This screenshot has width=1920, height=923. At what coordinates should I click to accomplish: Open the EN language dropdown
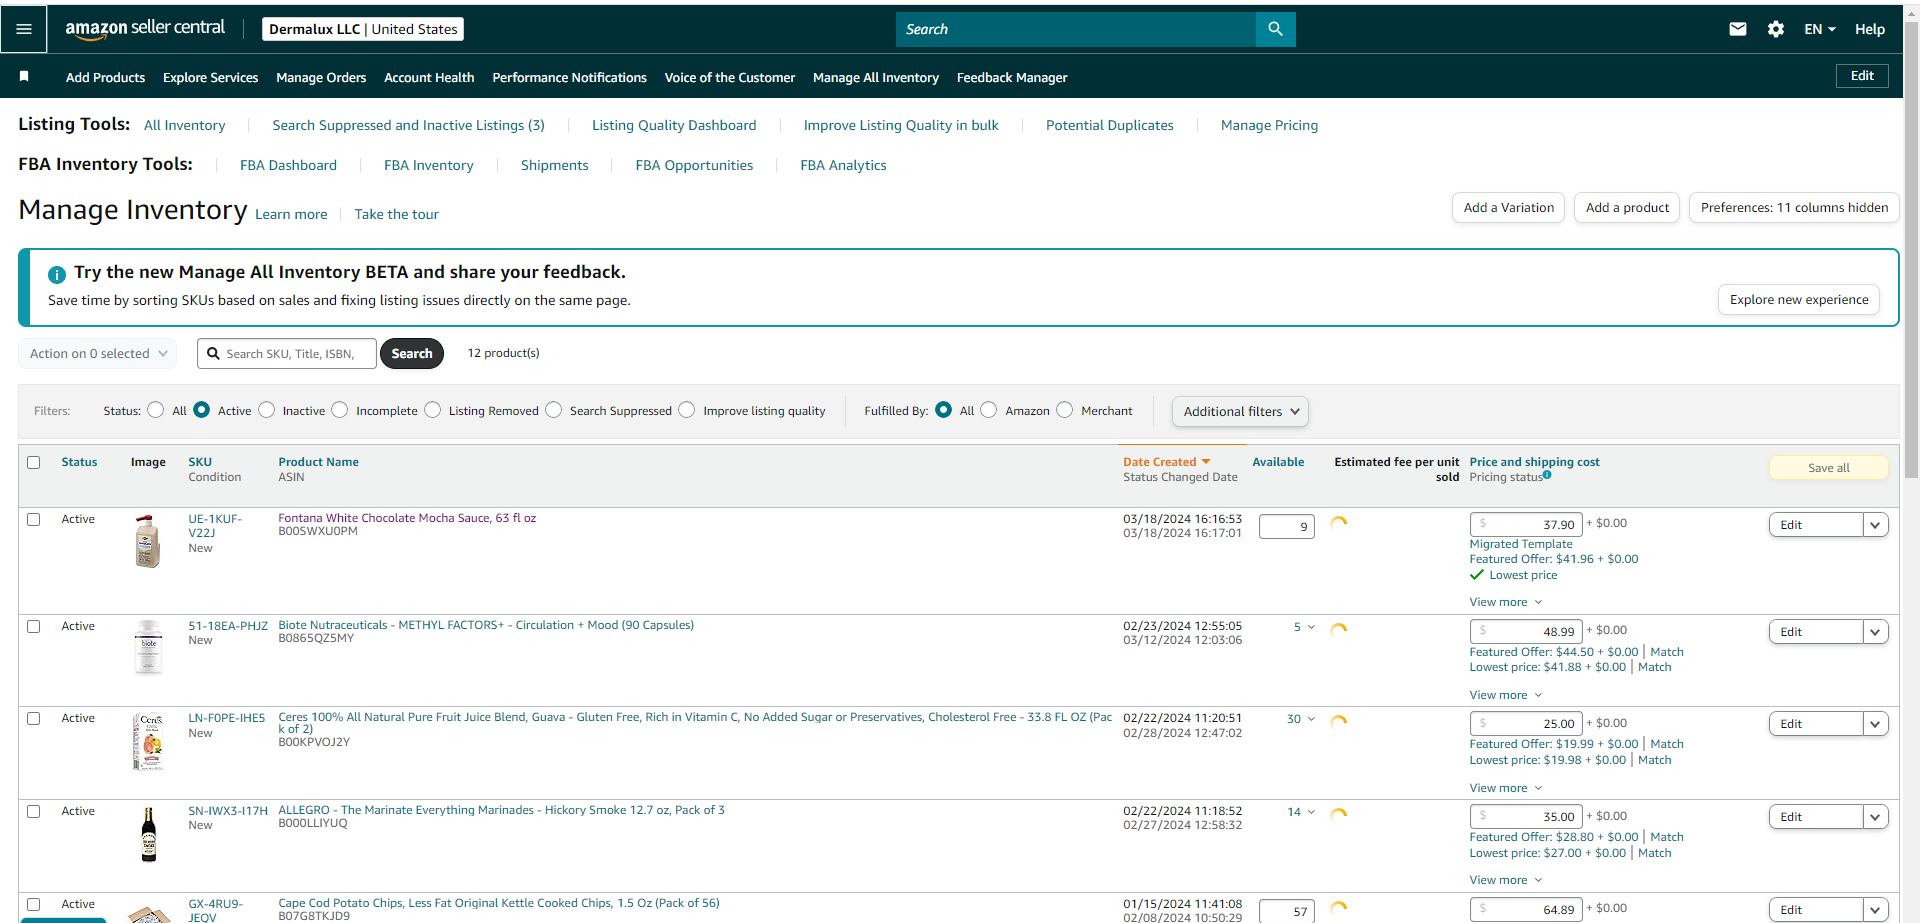pyautogui.click(x=1820, y=29)
